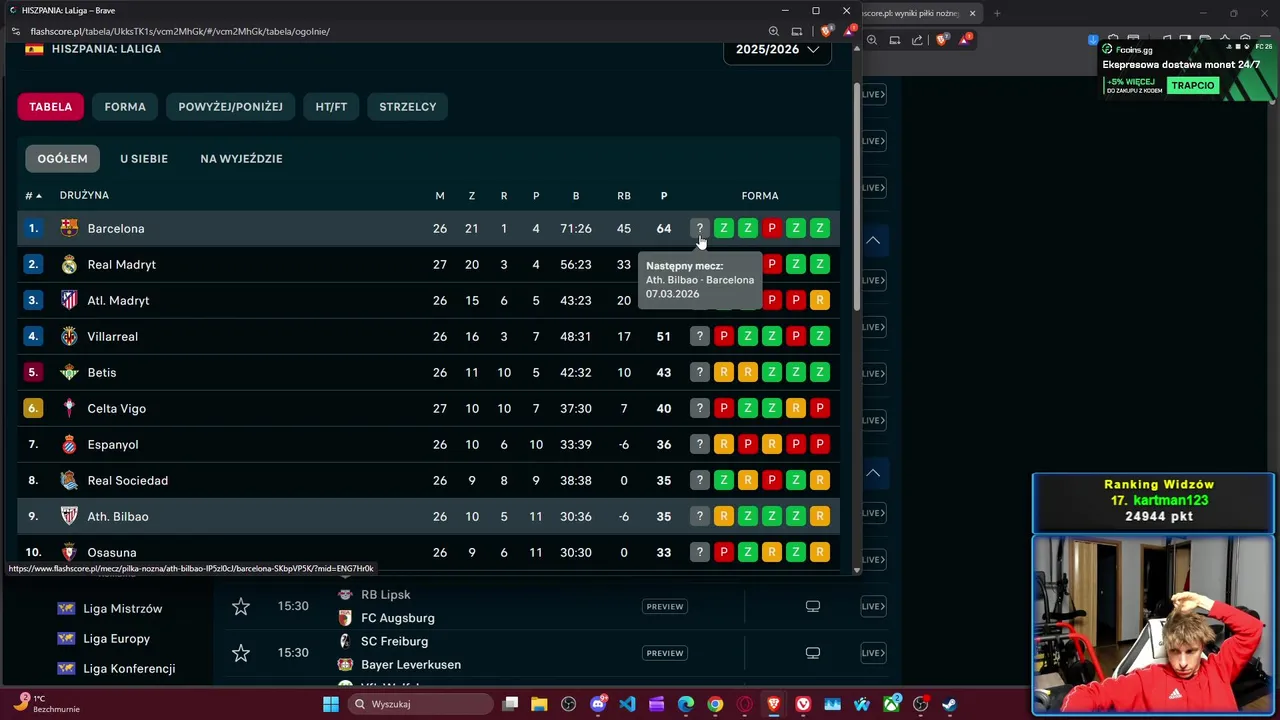The image size is (1280, 720).
Task: Collapse league section using lower chevron in background
Action: point(873,472)
